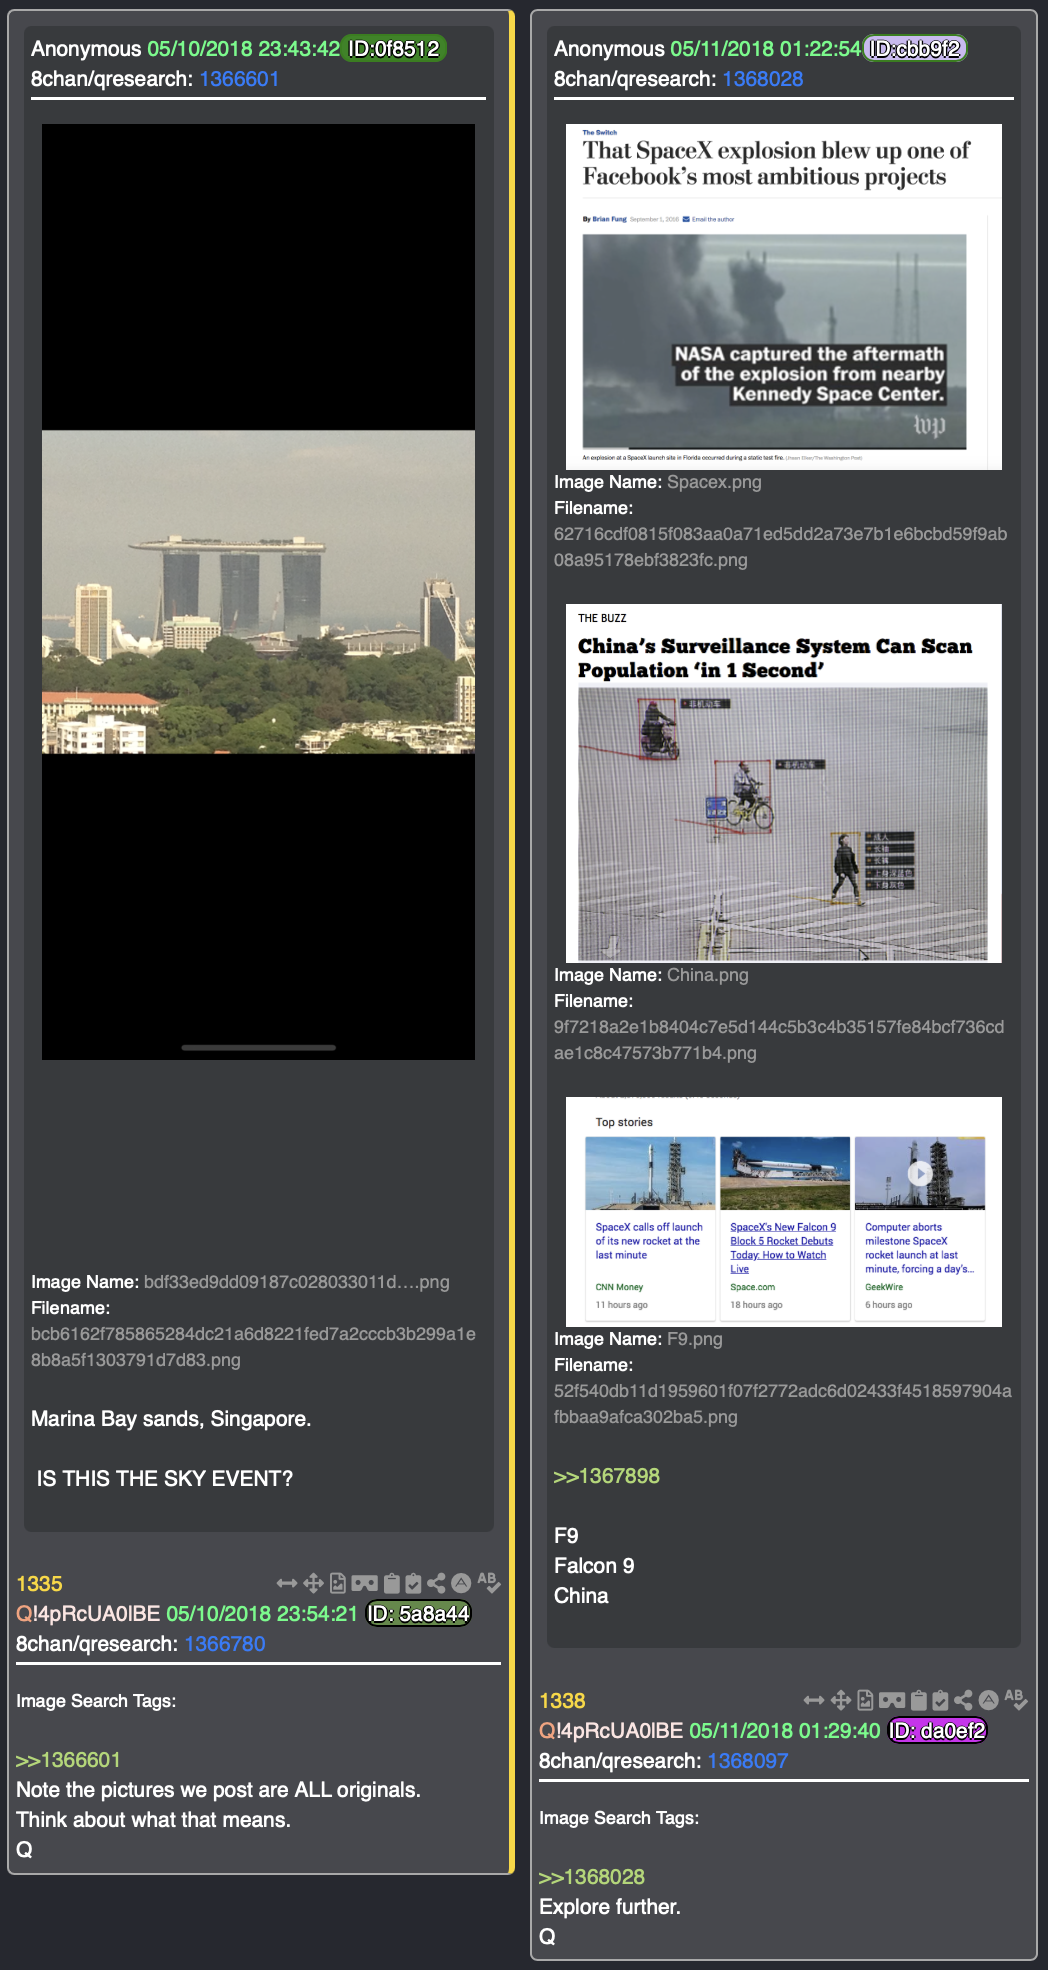The height and width of the screenshot is (1970, 1048).
Task: Open the SpaceX explosion article image
Action: point(784,297)
